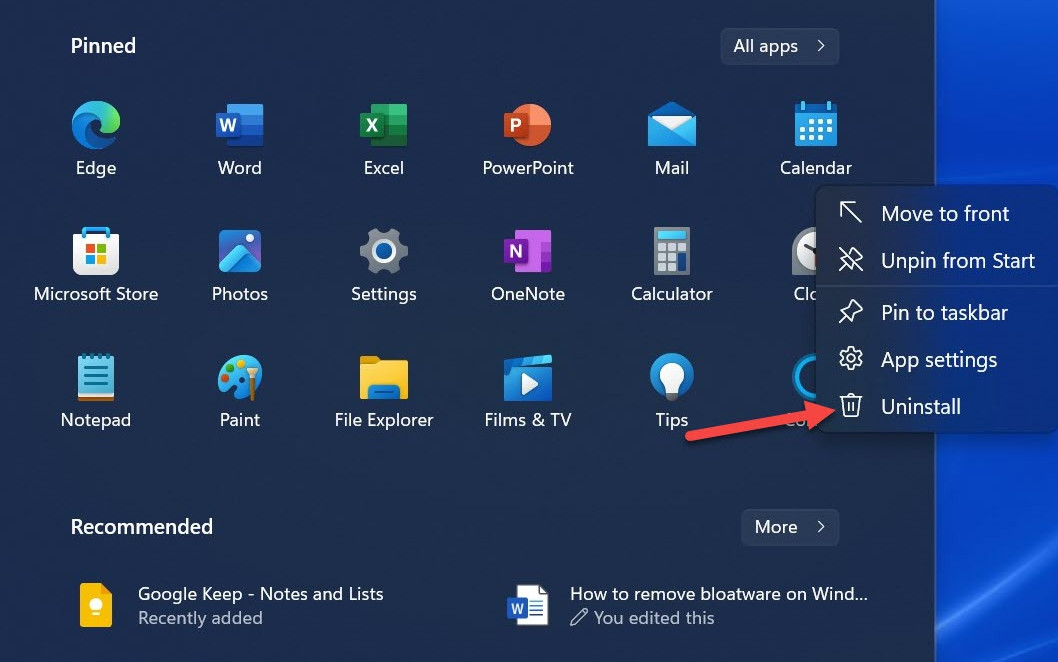This screenshot has width=1058, height=662.
Task: Open Films & TV
Action: [x=527, y=388]
